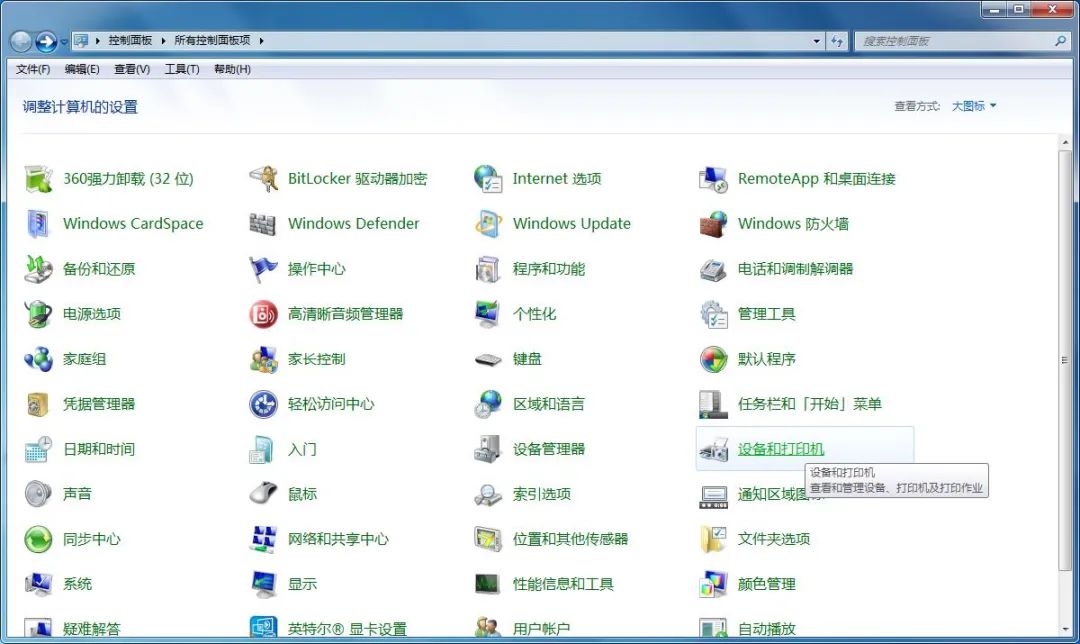Open the 查看(V) menu
Image resolution: width=1080 pixels, height=644 pixels.
(x=132, y=69)
